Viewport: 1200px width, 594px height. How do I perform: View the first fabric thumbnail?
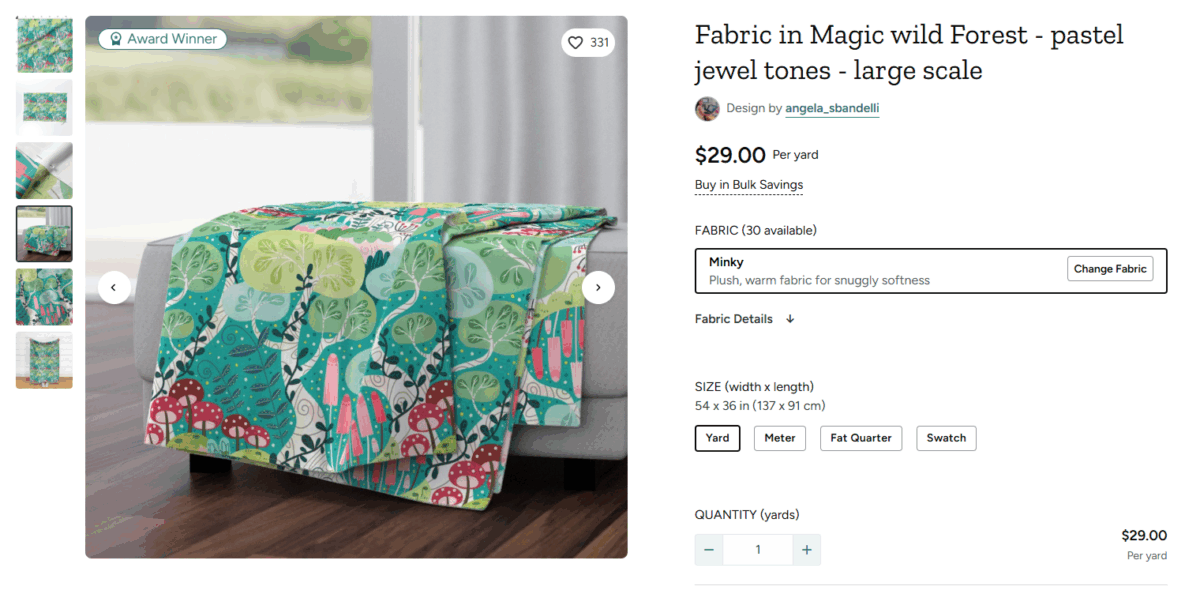(x=44, y=45)
